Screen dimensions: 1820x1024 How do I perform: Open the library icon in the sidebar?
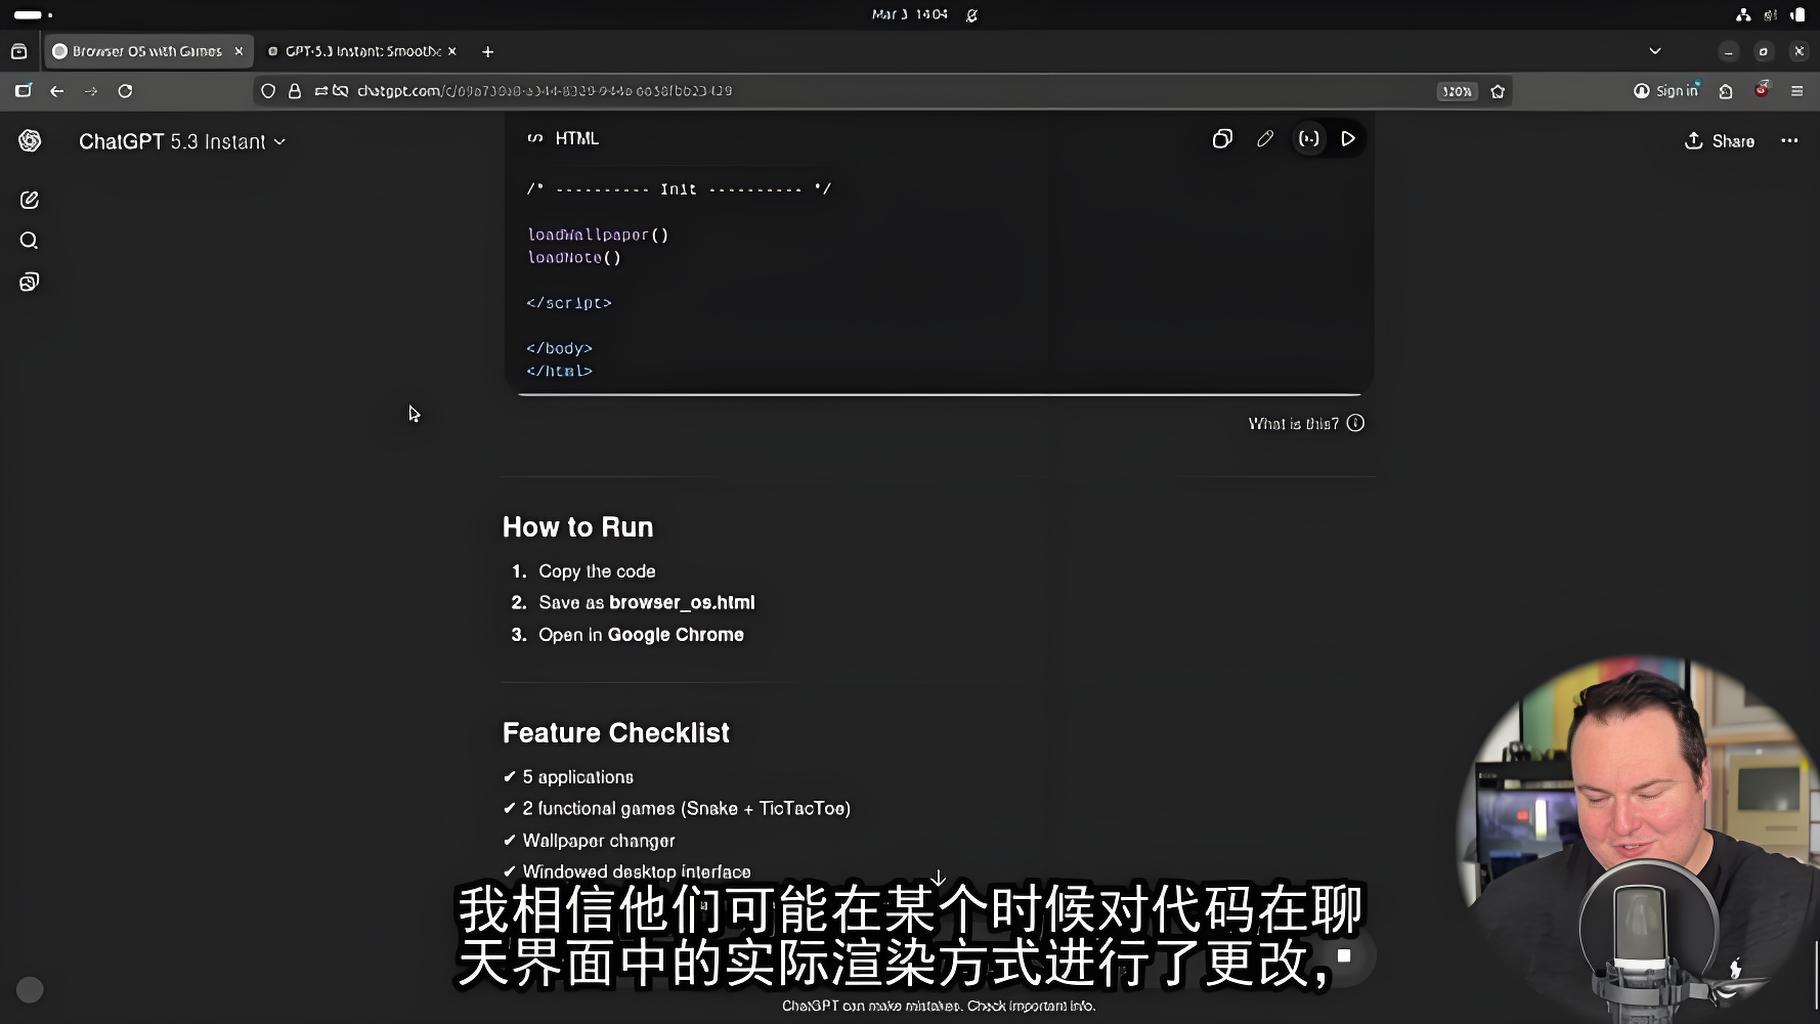click(28, 281)
